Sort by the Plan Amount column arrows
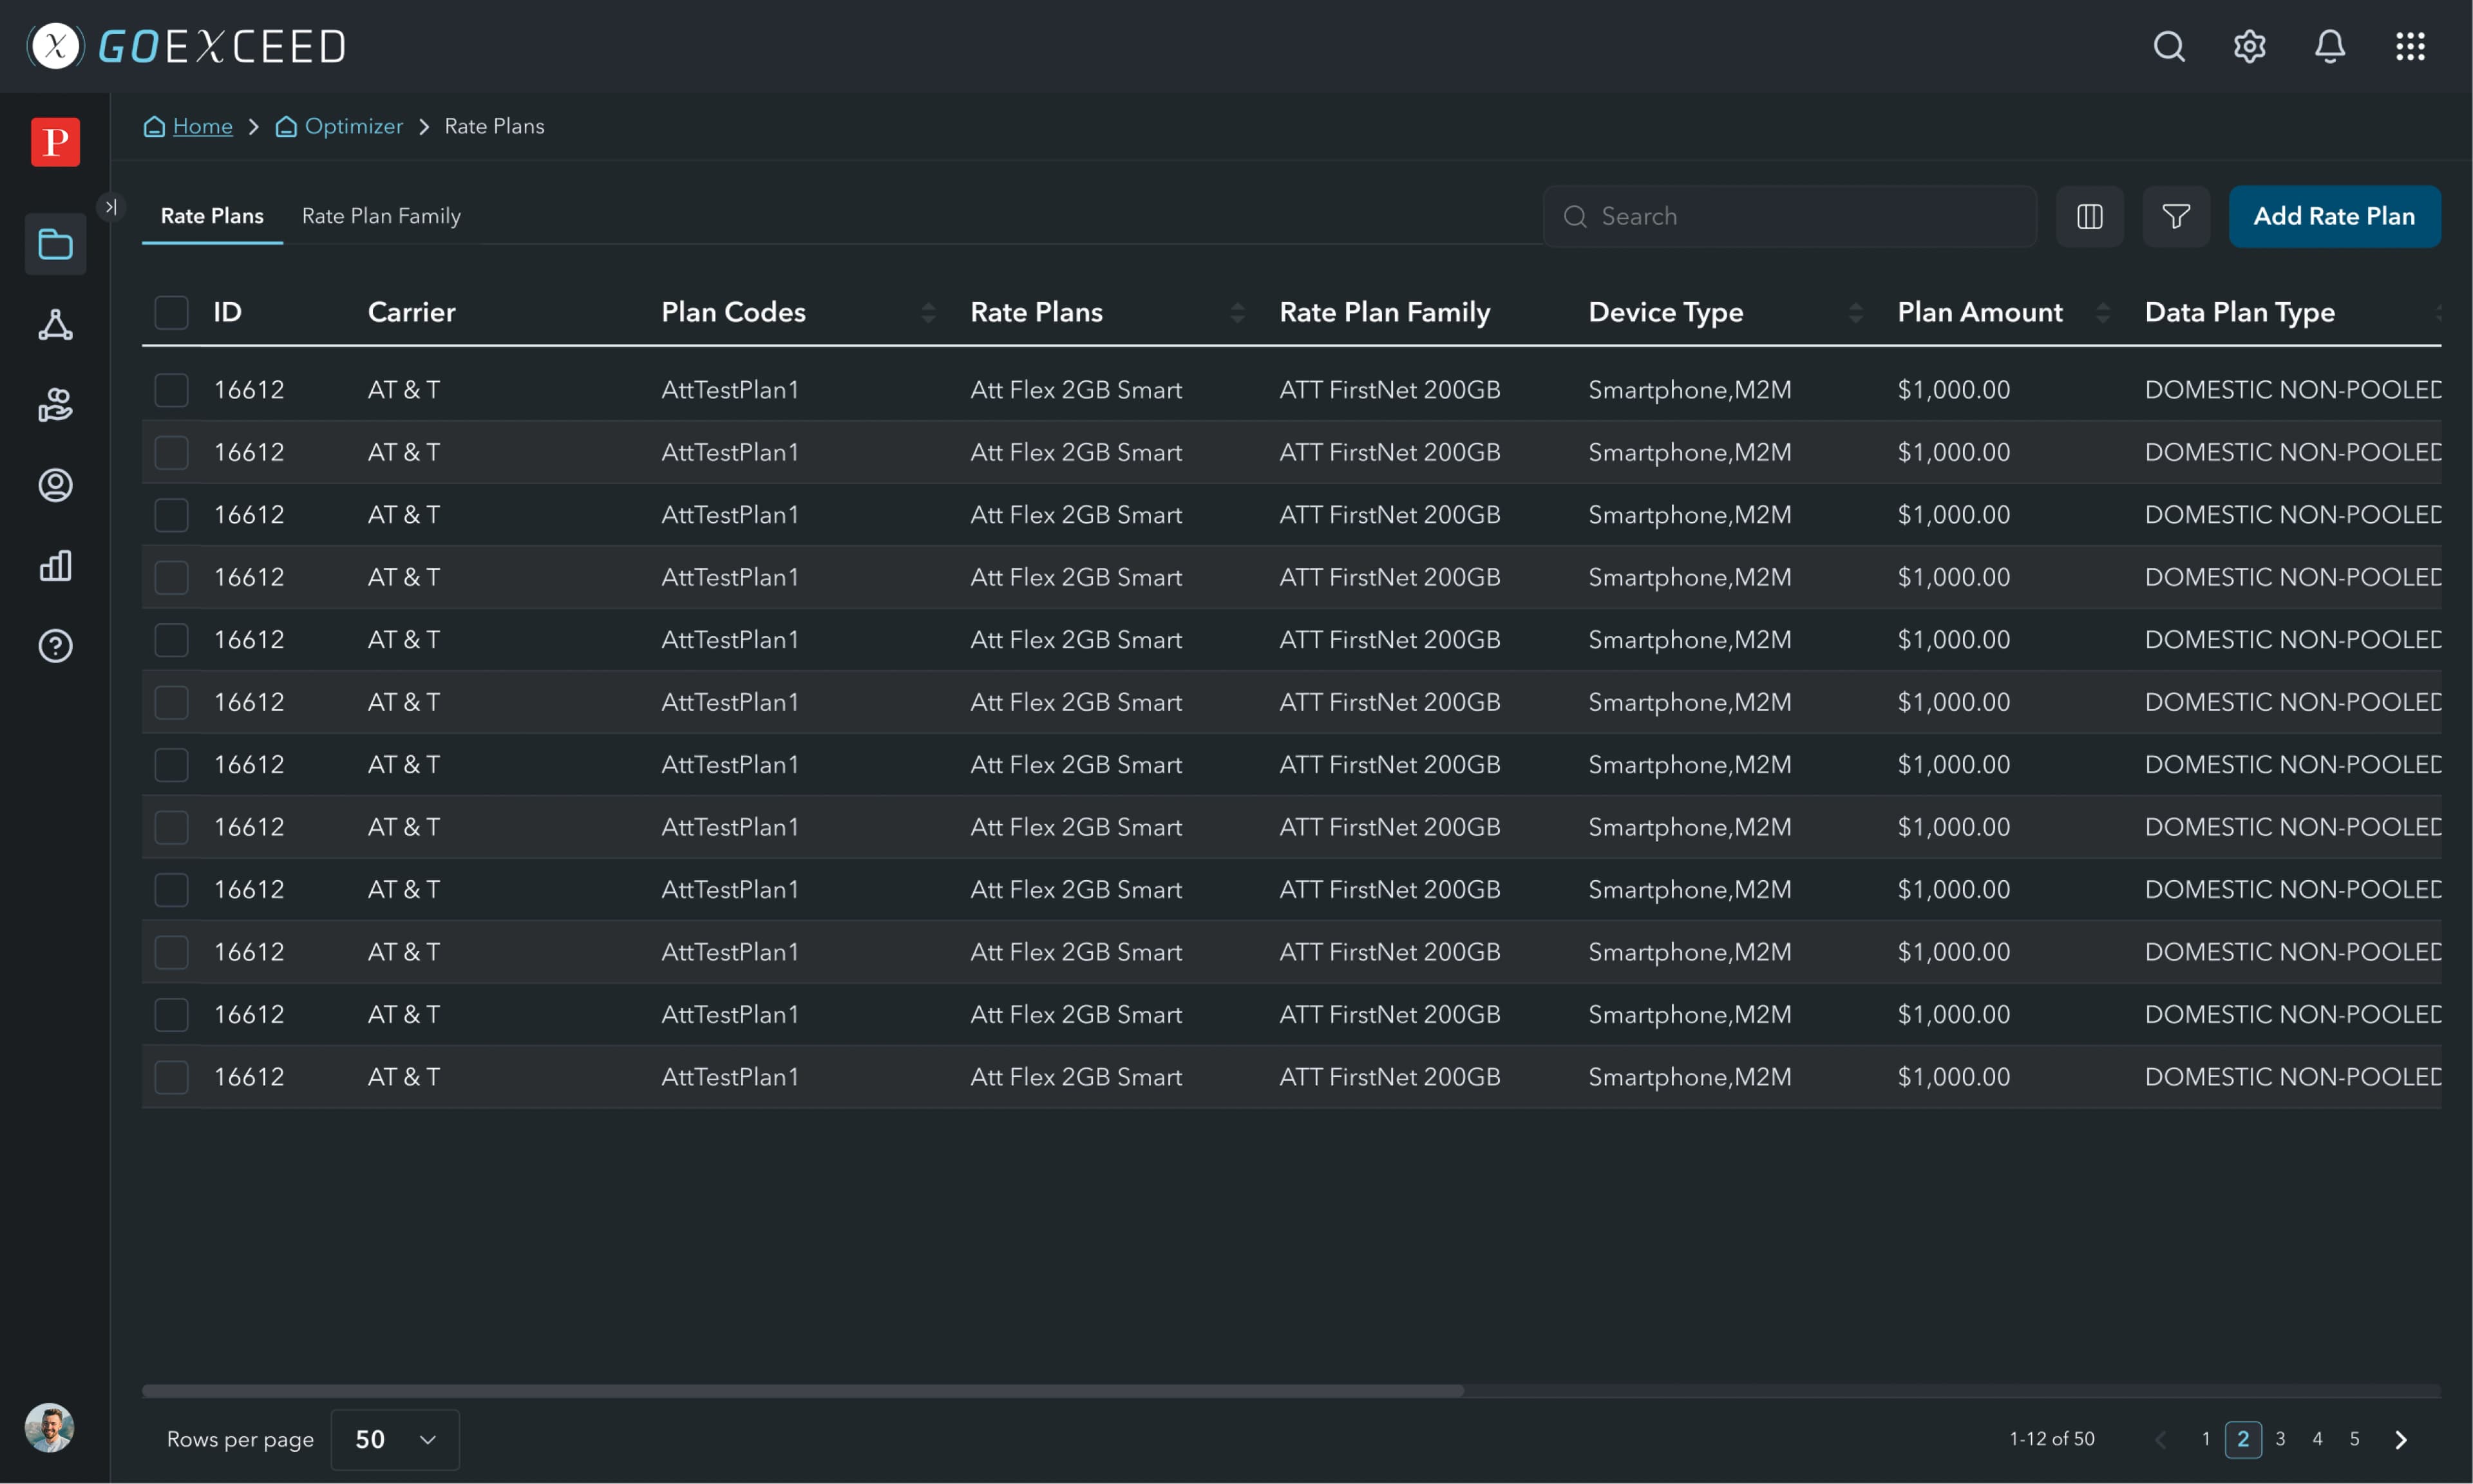Viewport: 2473px width, 1484px height. [2102, 313]
